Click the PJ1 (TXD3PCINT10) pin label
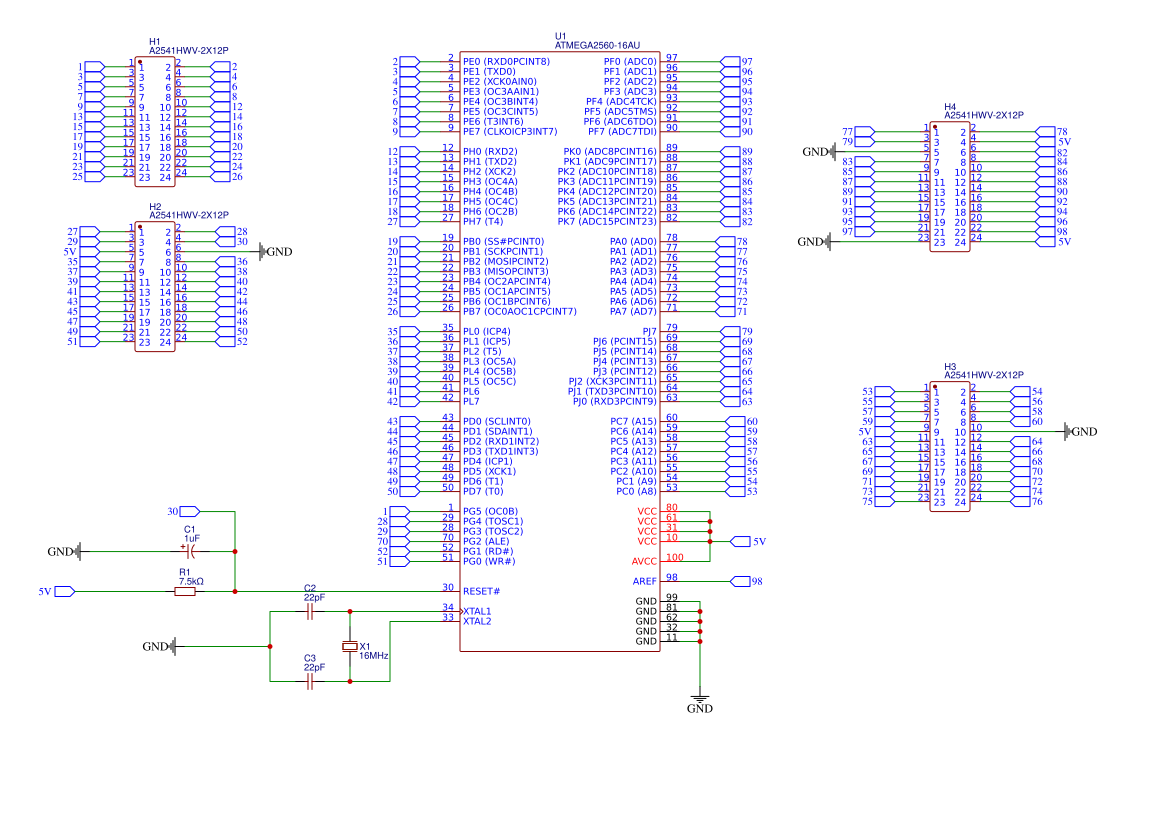This screenshot has height=827, width=1169. (x=612, y=392)
